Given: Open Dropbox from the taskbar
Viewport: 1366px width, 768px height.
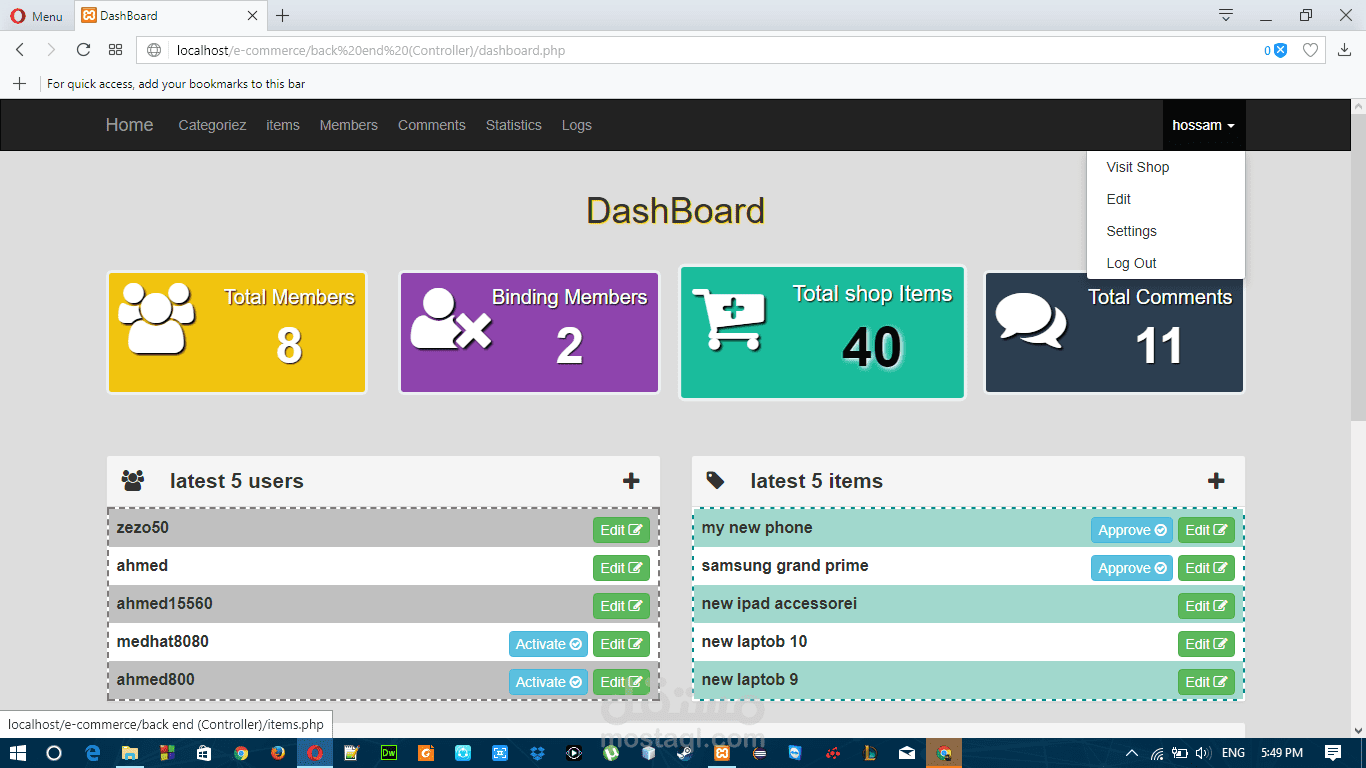Looking at the screenshot, I should tap(537, 753).
